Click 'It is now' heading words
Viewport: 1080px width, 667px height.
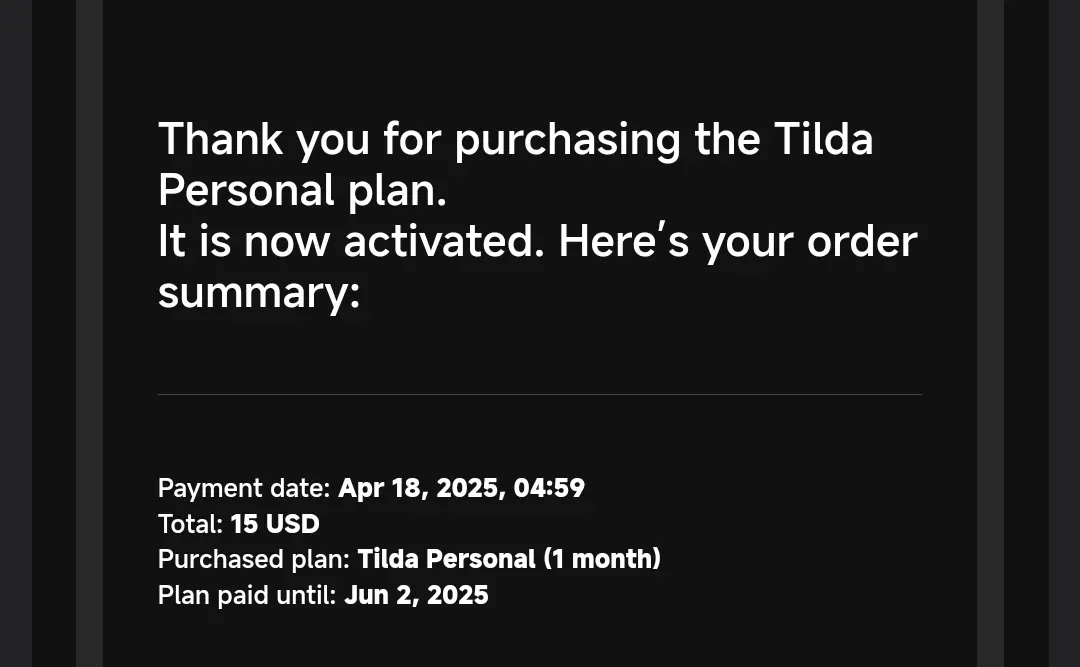pyautogui.click(x=244, y=241)
